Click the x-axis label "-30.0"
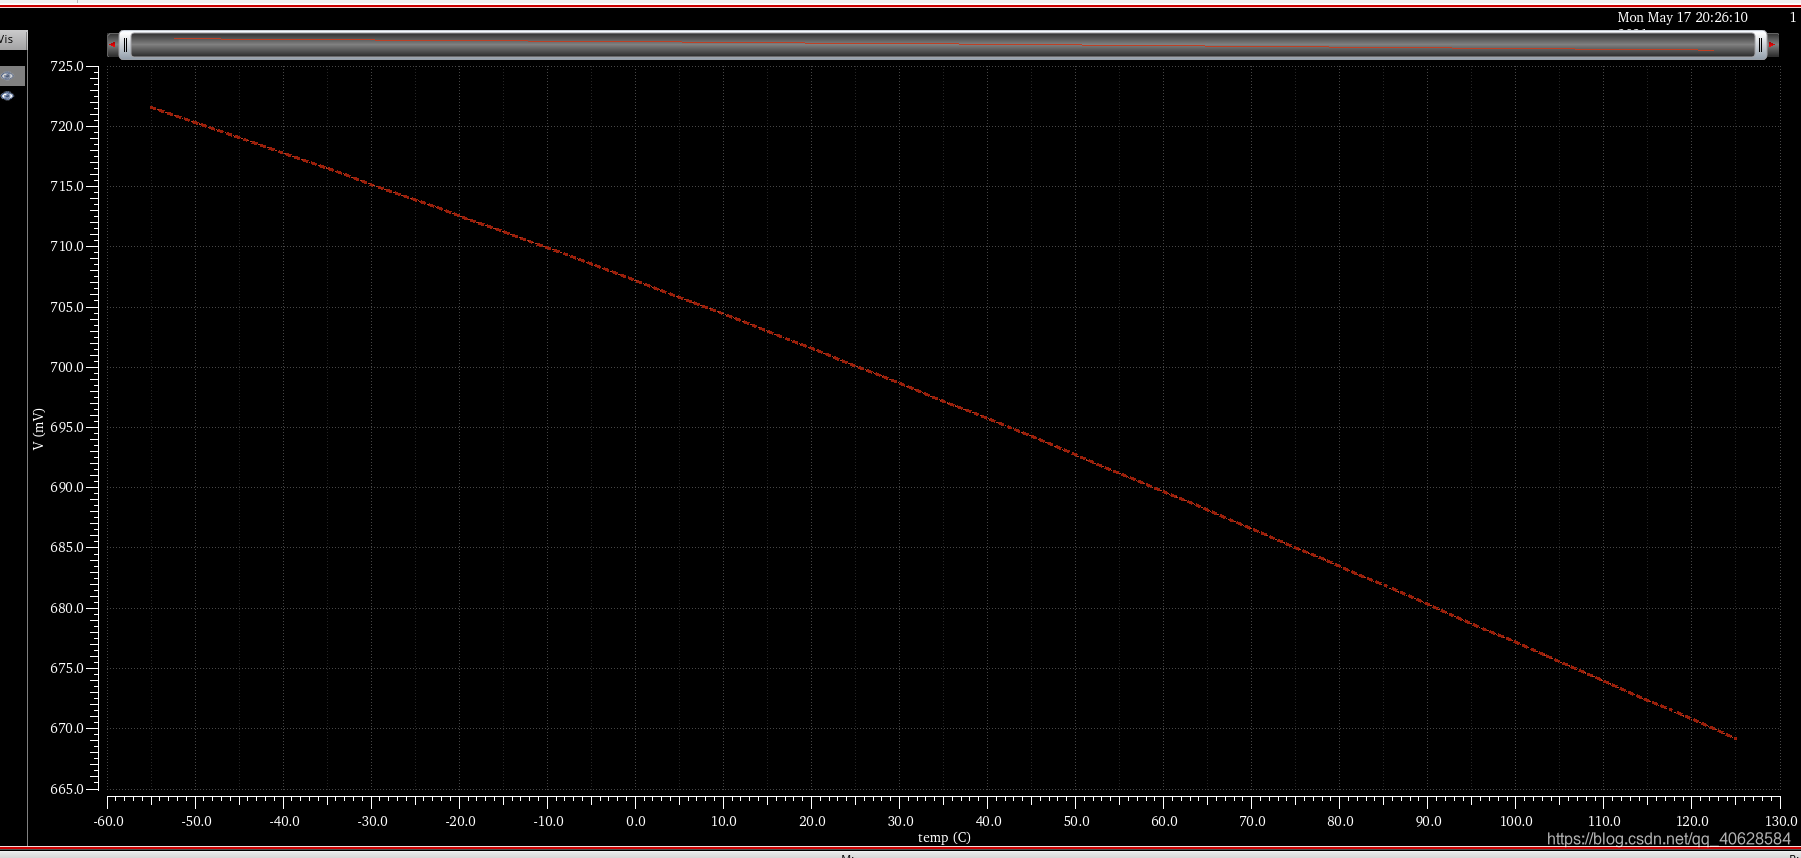This screenshot has width=1801, height=858. tap(372, 821)
